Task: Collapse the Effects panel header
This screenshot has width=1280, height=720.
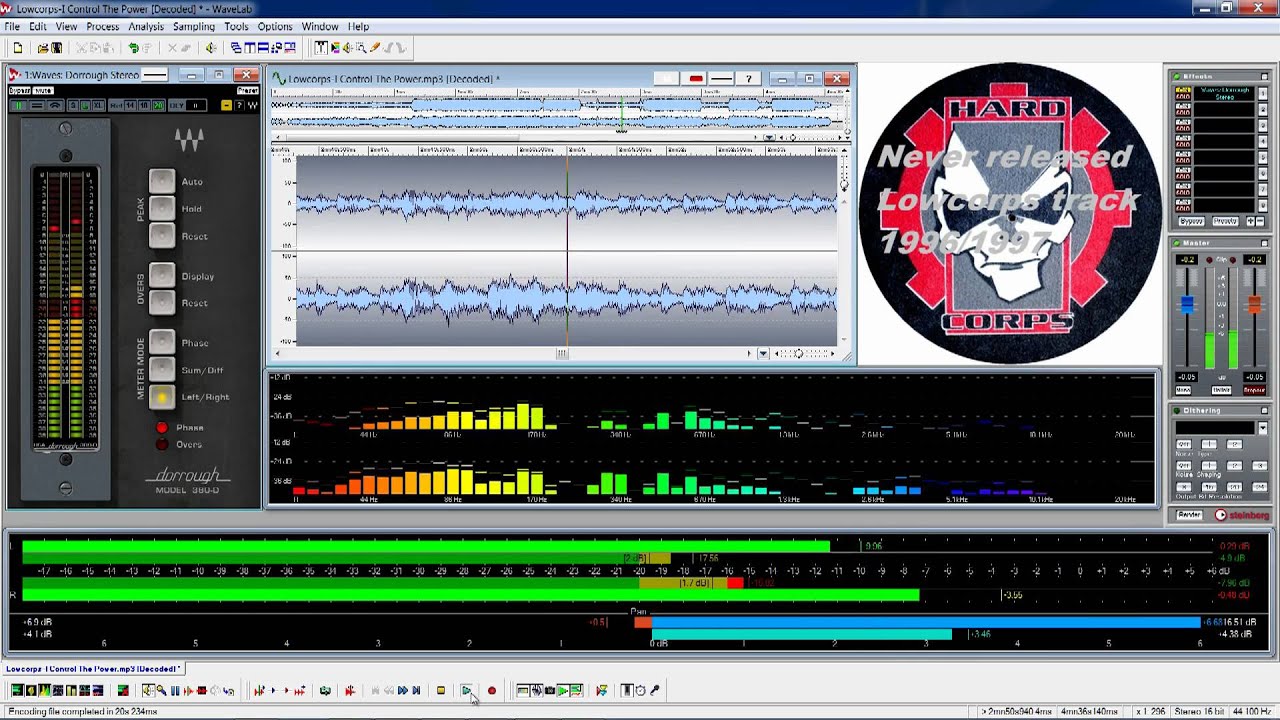Action: tap(1265, 76)
